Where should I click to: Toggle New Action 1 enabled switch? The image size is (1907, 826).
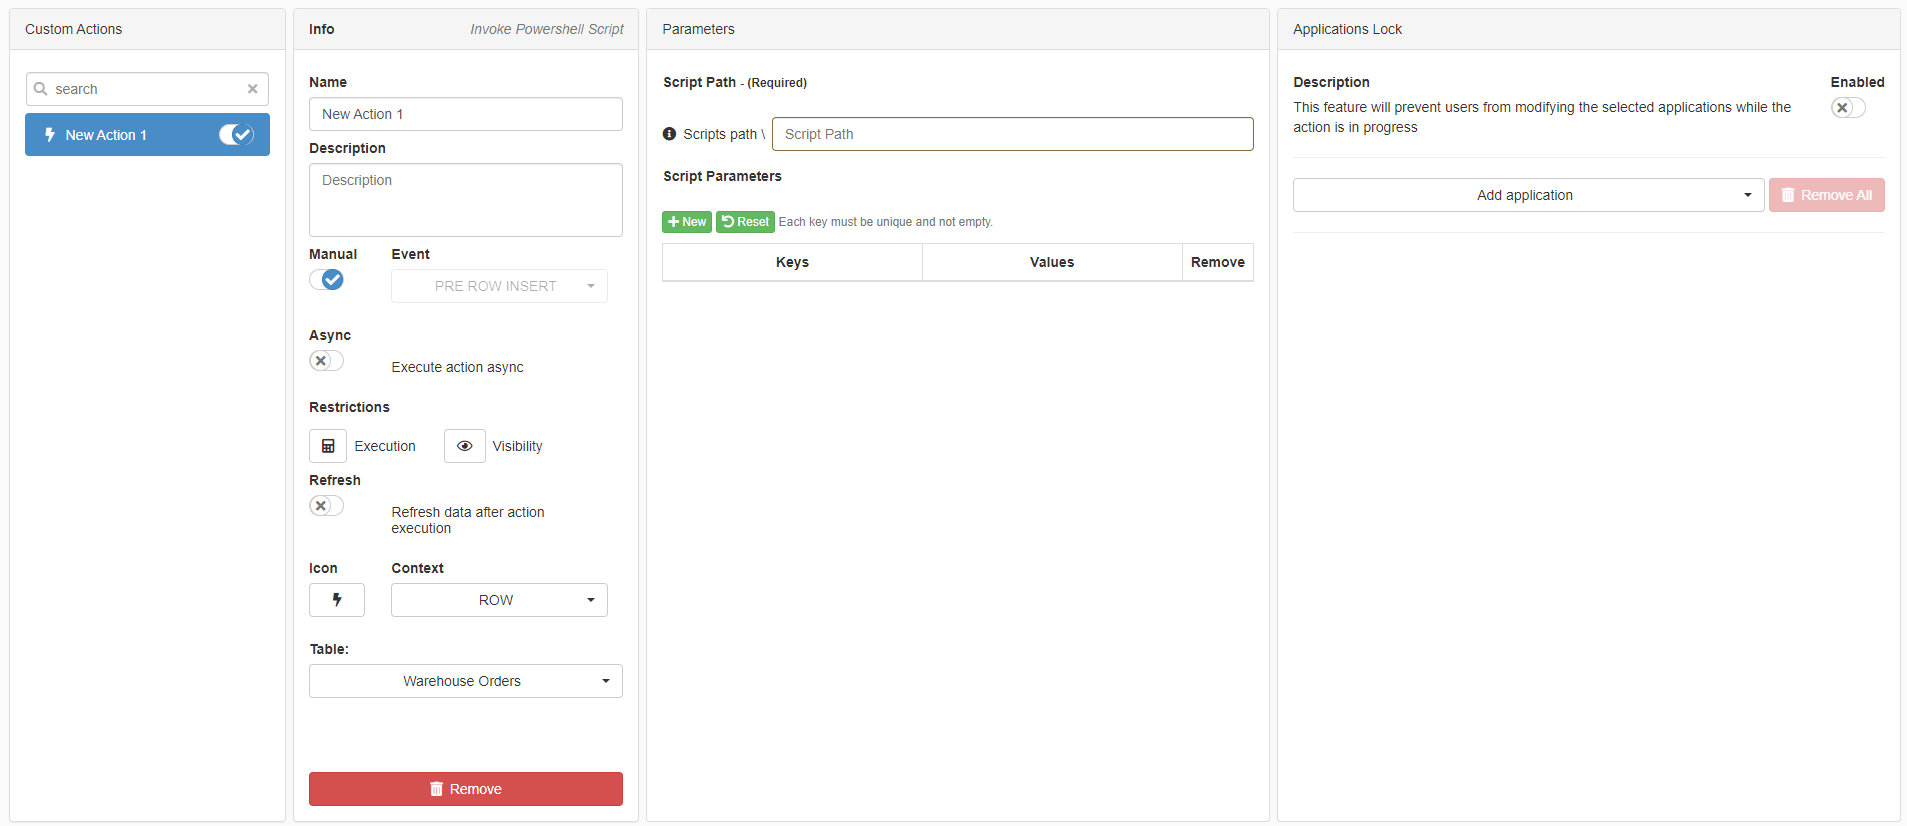(x=236, y=135)
